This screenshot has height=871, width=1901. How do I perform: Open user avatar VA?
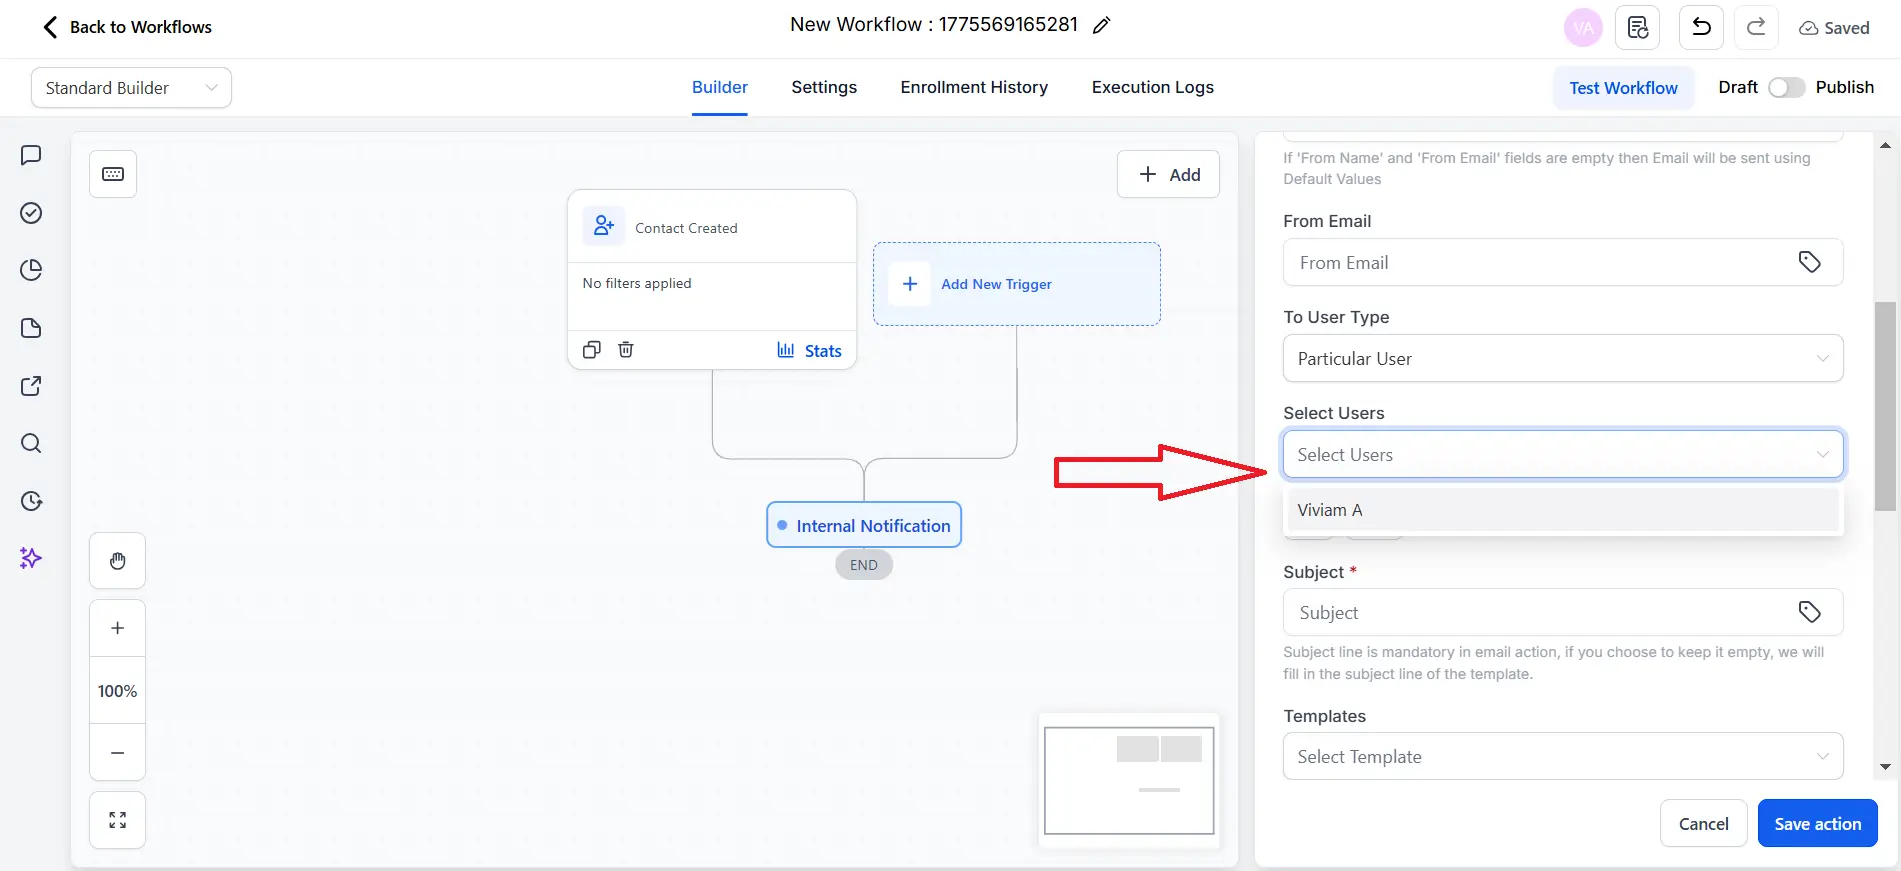click(x=1583, y=28)
